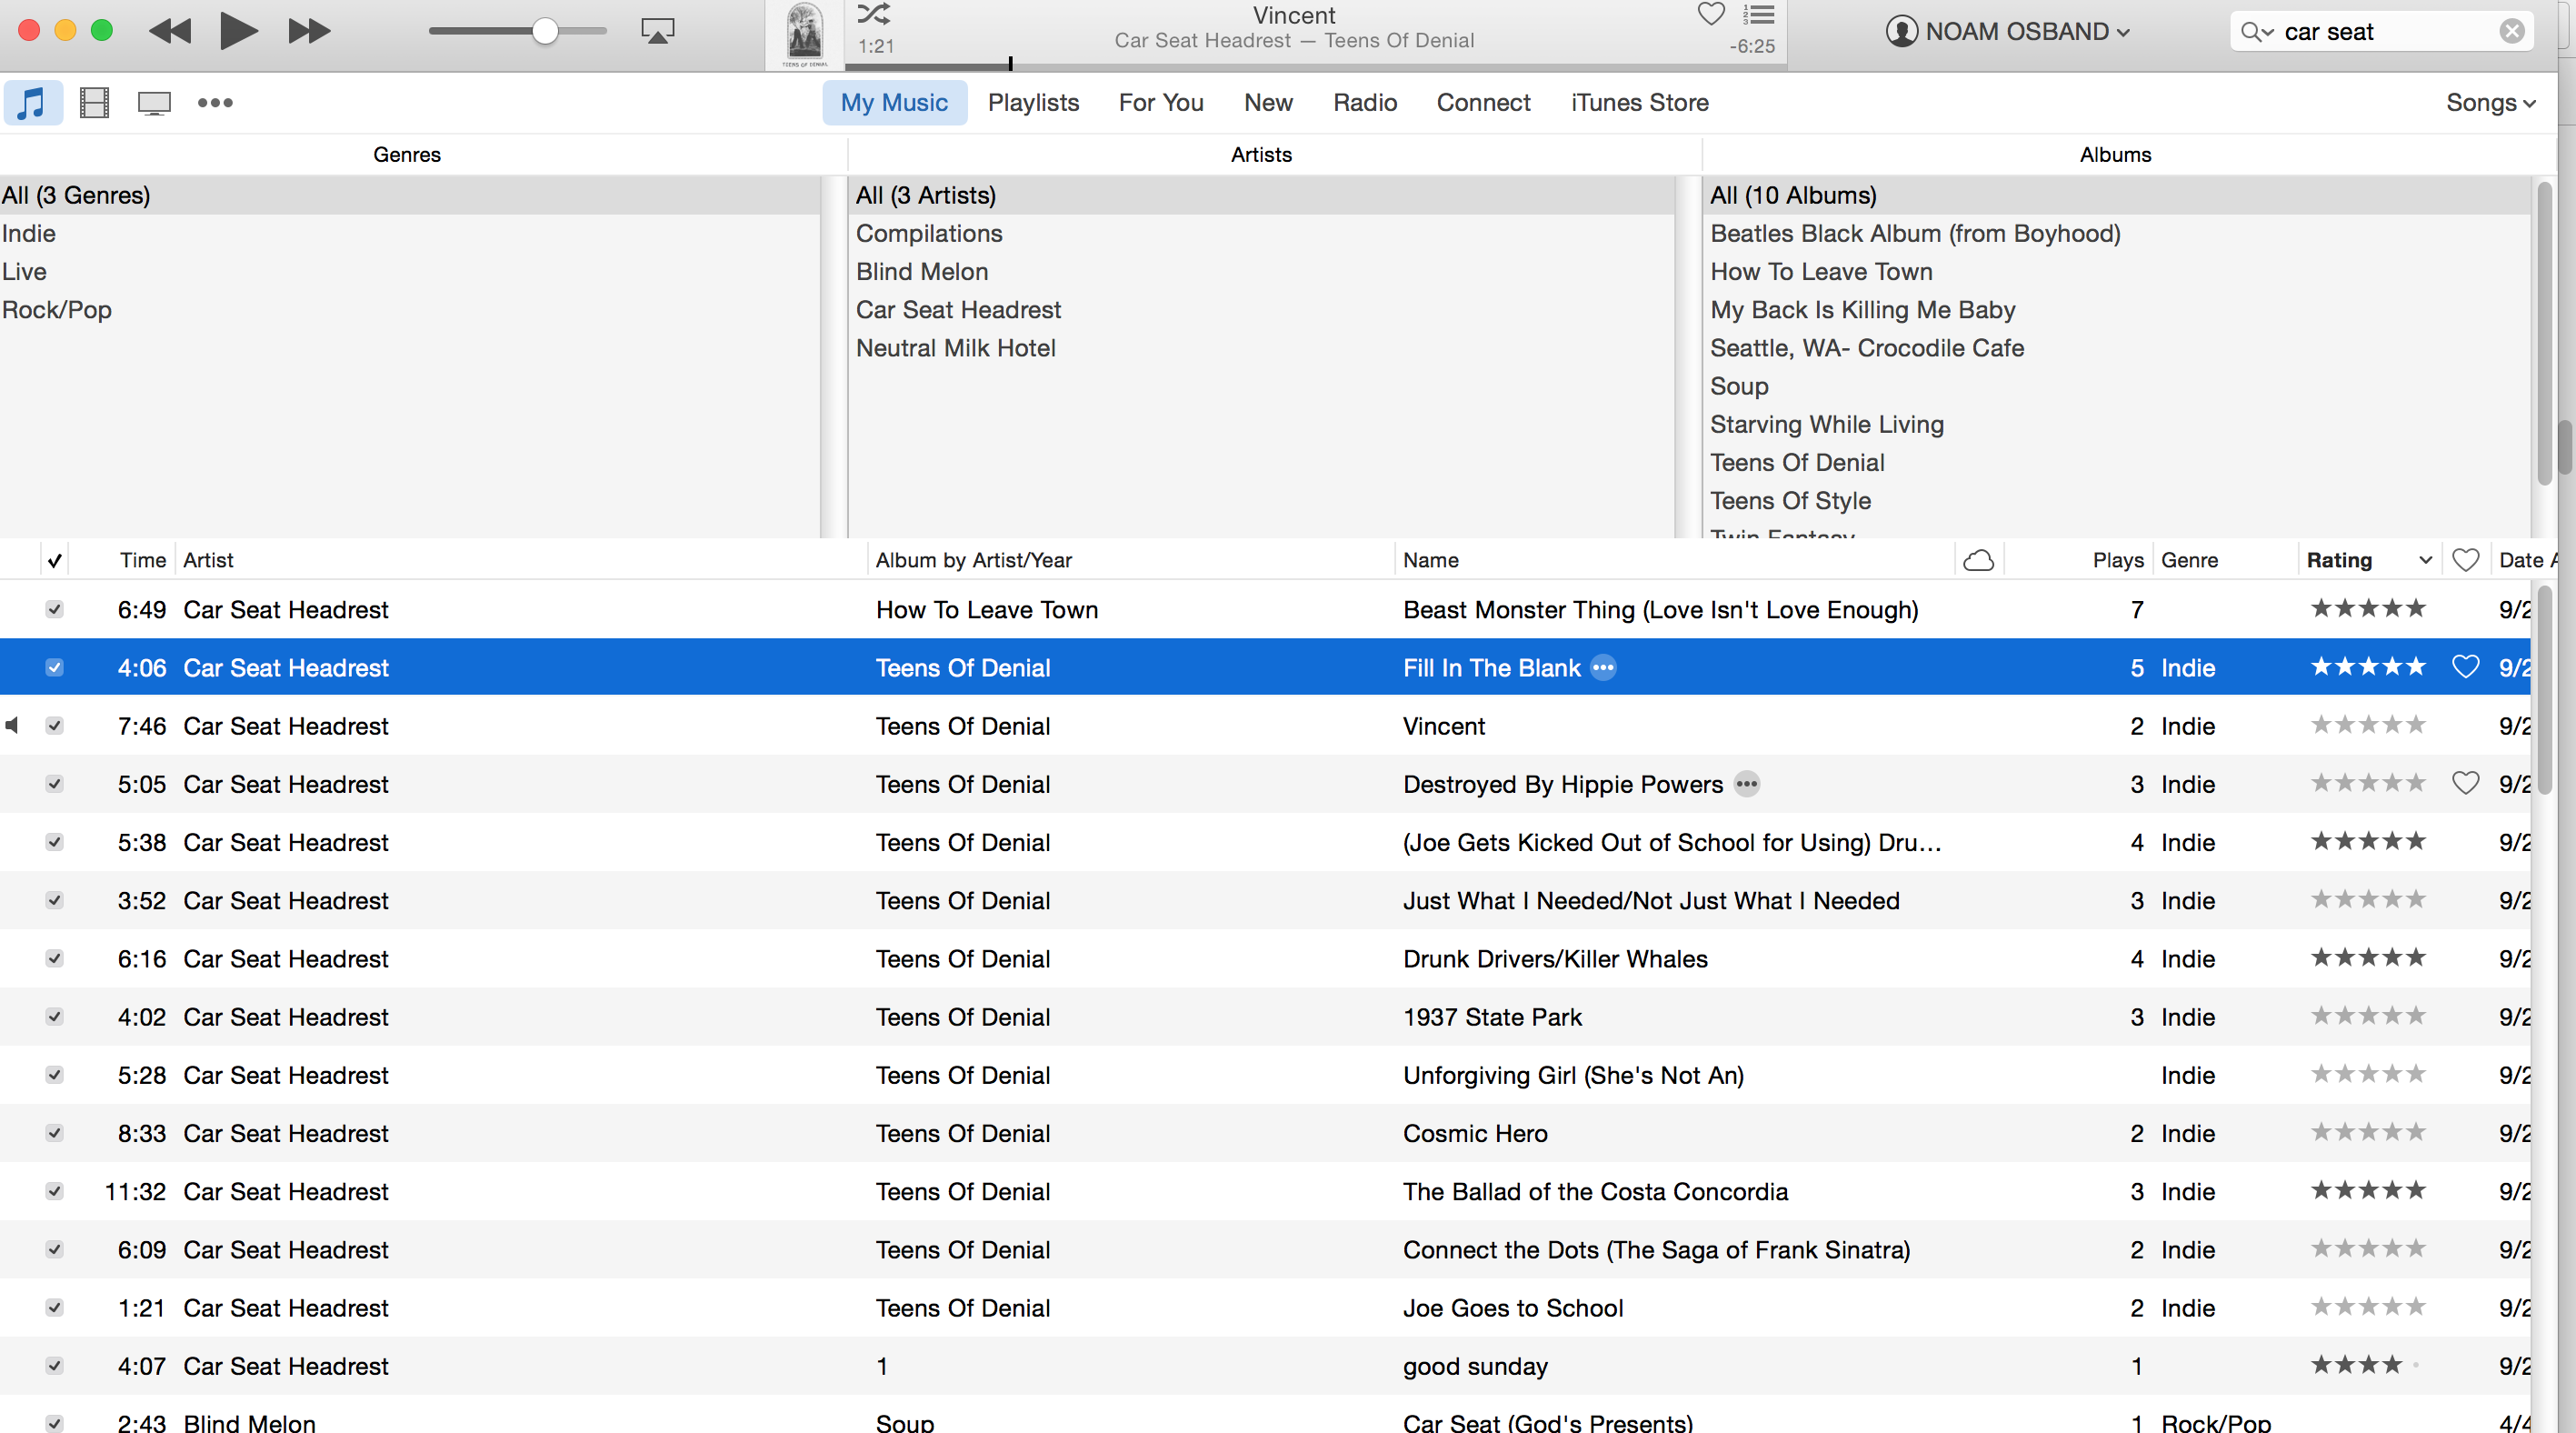Uncheck the 1937 State Park checkbox
This screenshot has height=1433, width=2576.
pyautogui.click(x=55, y=1016)
